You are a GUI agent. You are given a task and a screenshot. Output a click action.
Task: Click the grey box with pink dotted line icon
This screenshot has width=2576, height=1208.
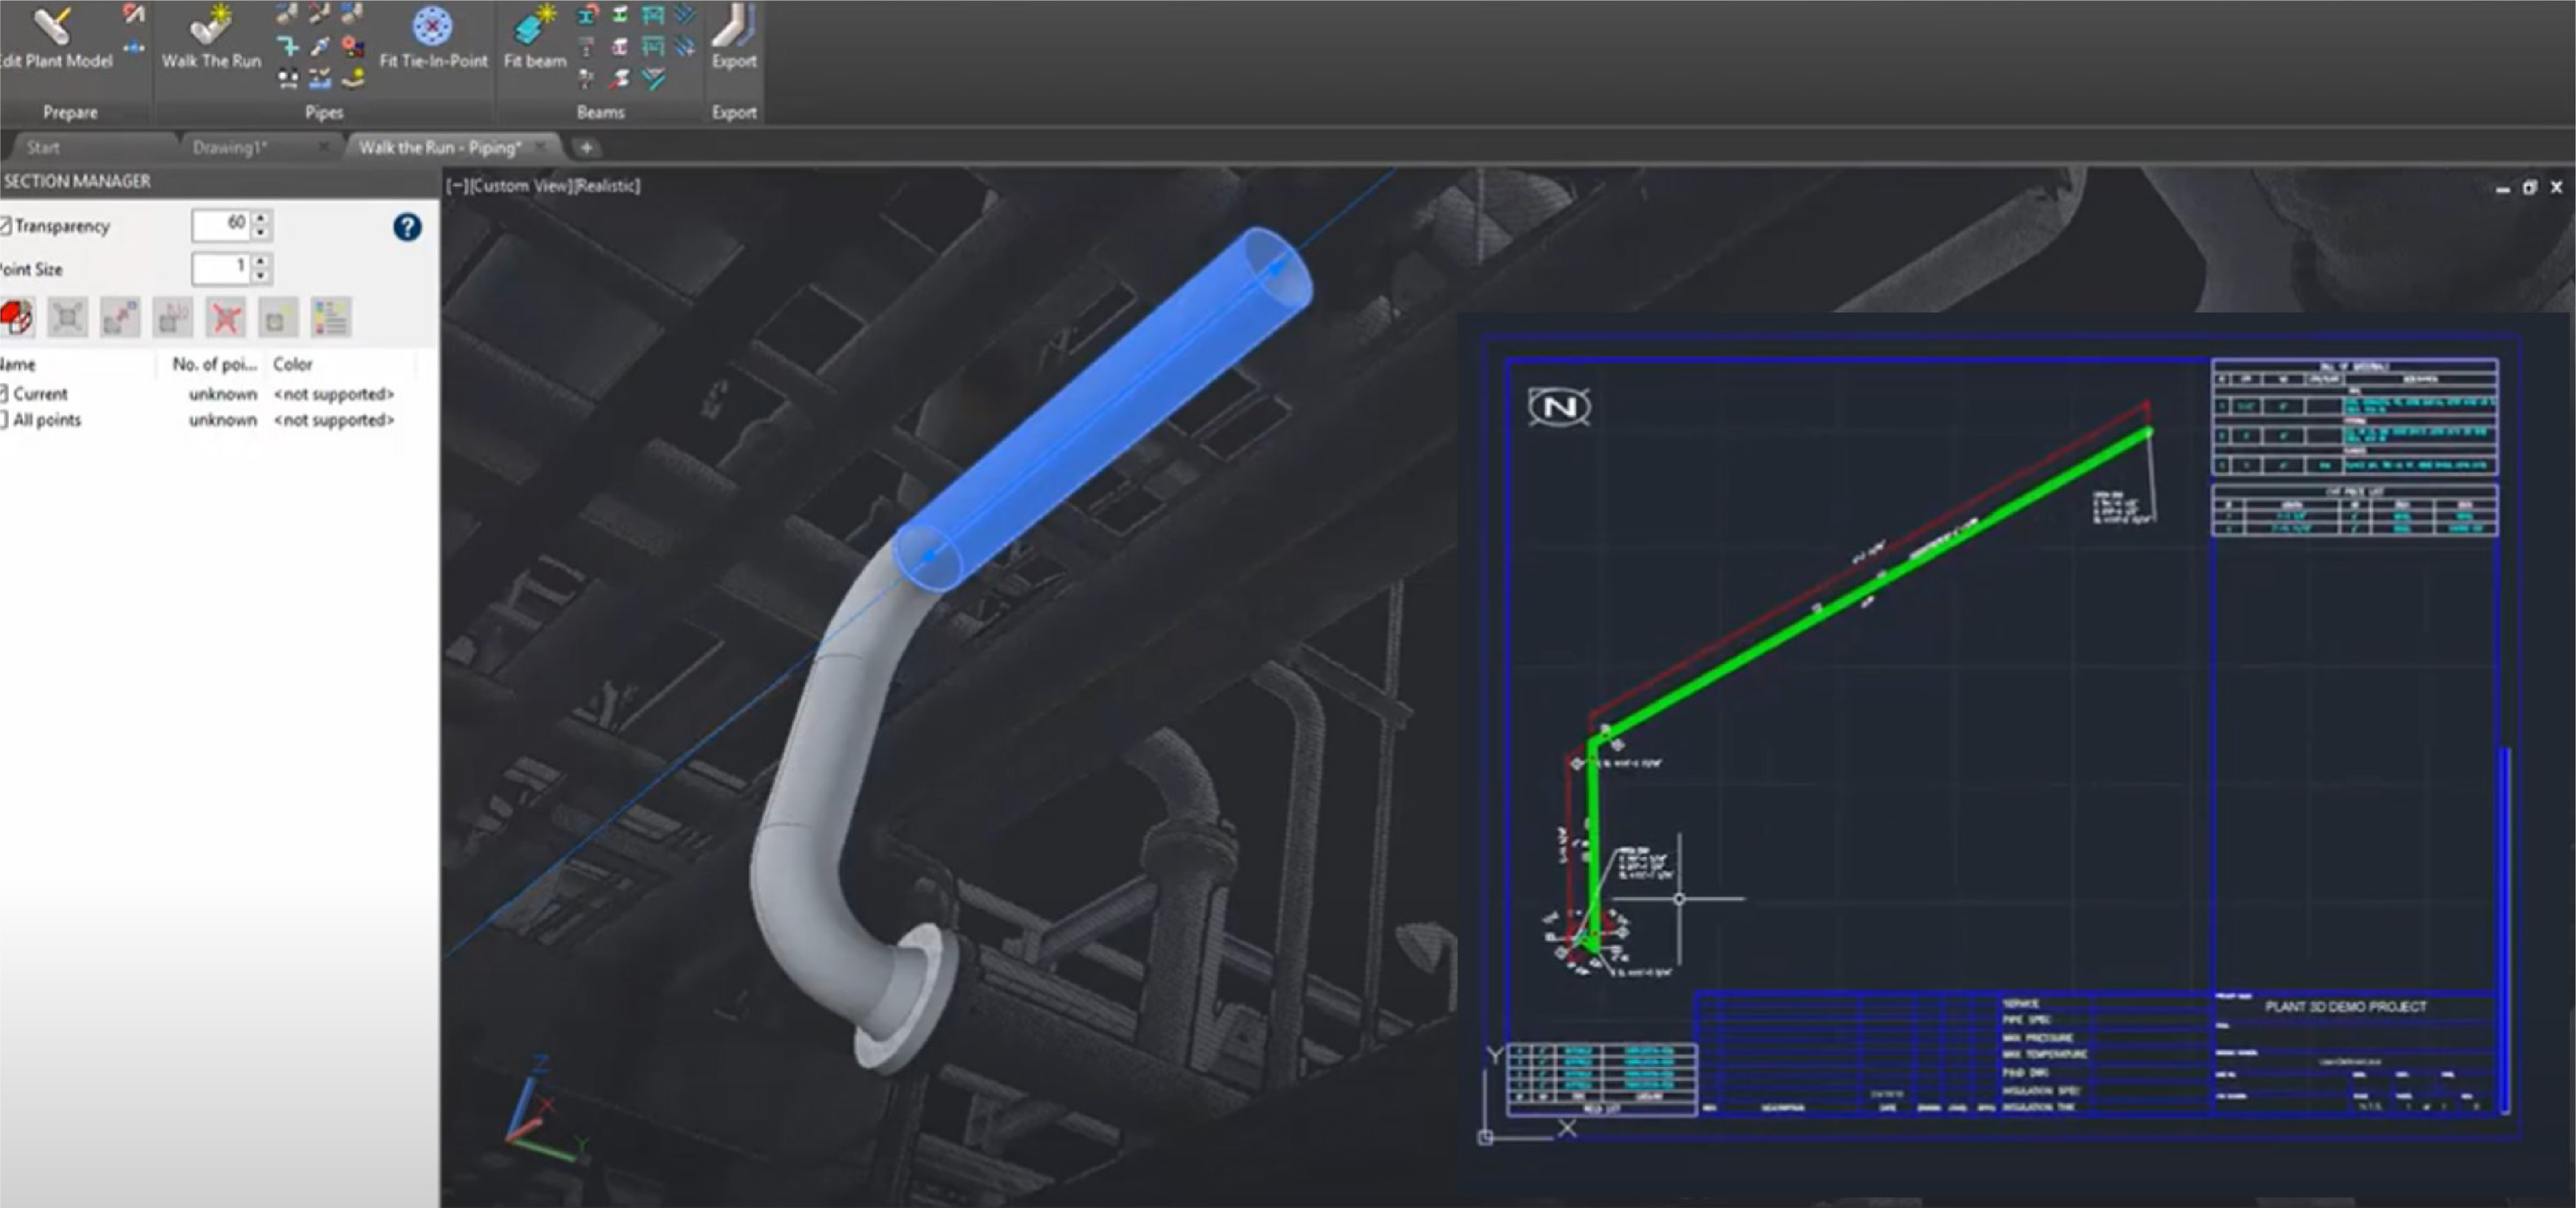tap(120, 318)
